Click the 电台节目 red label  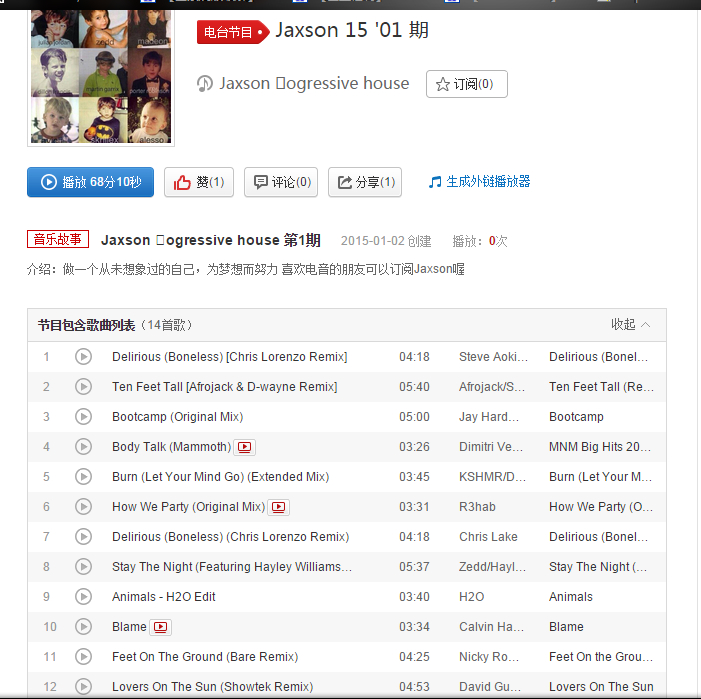(232, 32)
